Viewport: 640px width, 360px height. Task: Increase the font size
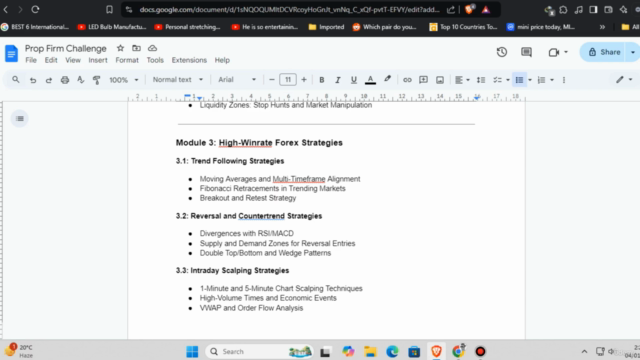tap(304, 80)
